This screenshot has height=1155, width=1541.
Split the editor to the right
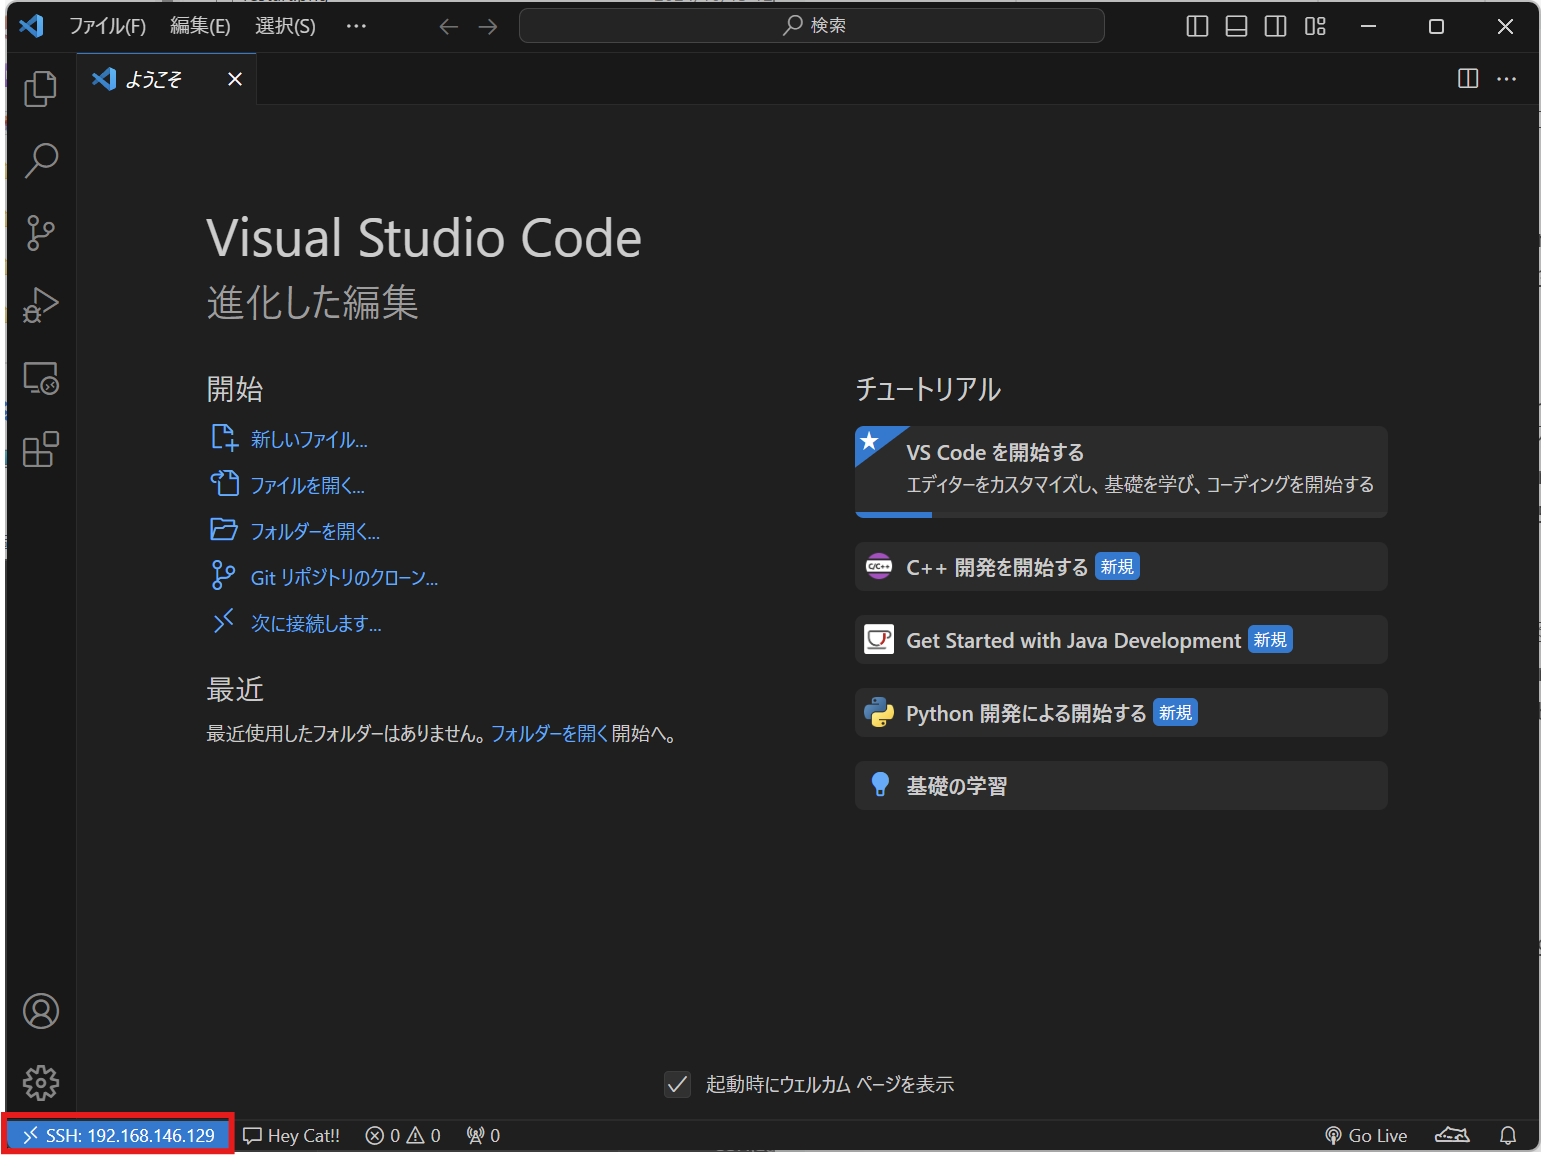coord(1468,78)
